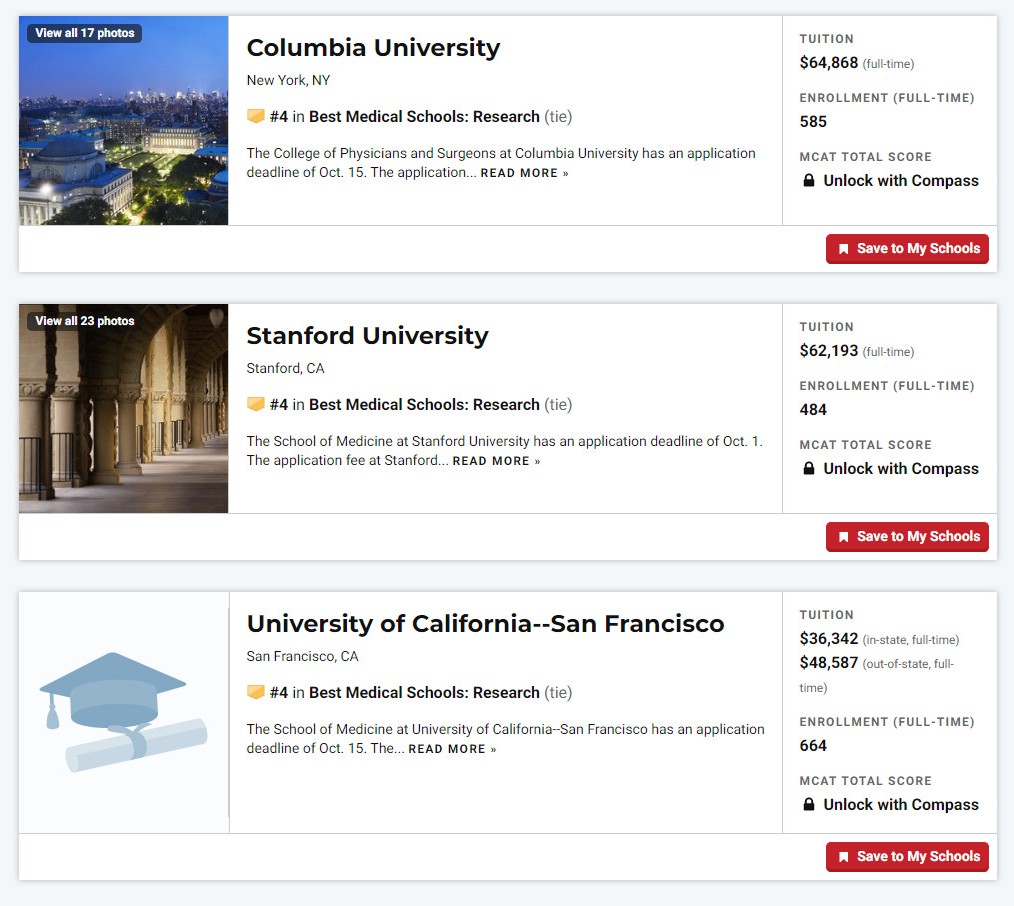1014x906 pixels.
Task: Click UCSF's Best Medical Schools: Research ranking link
Action: [424, 692]
